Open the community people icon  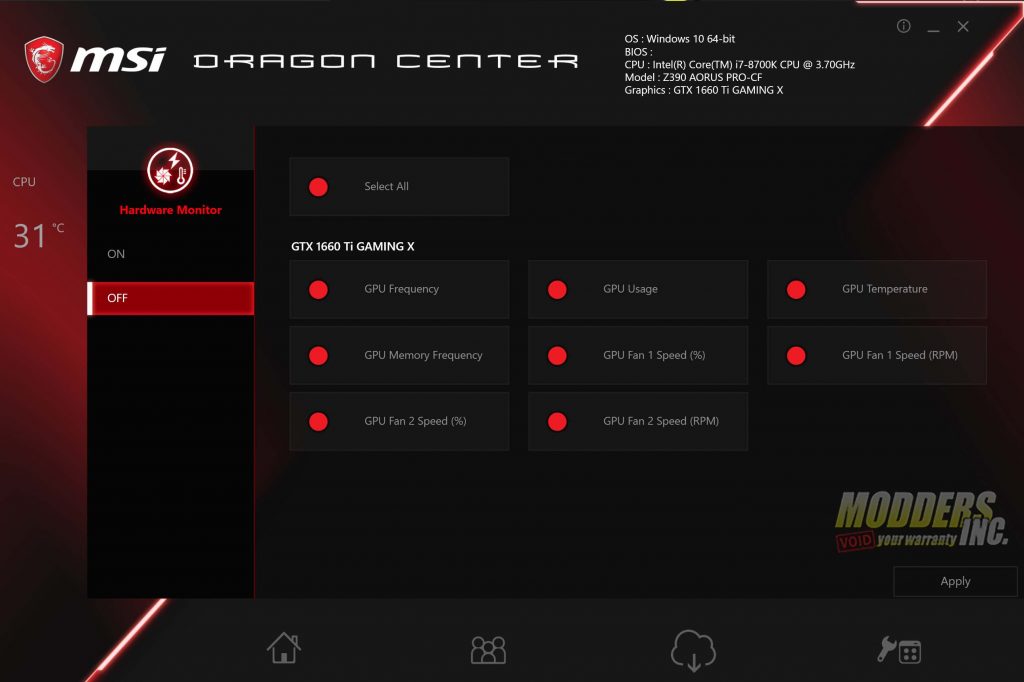(488, 650)
